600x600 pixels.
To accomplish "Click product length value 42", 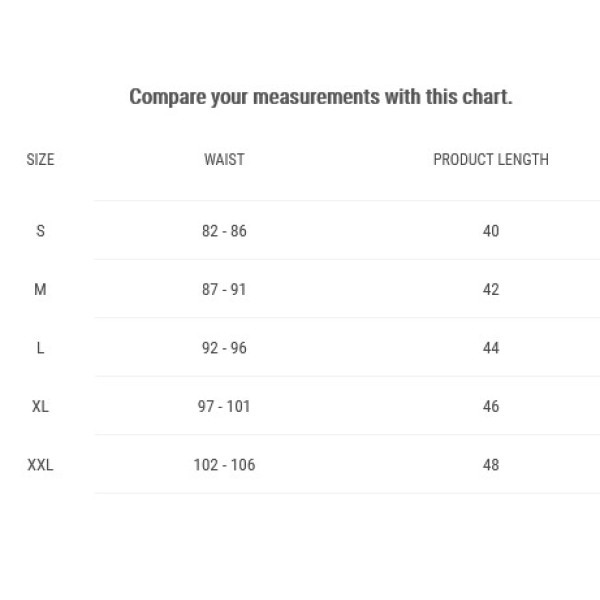I will point(491,289).
